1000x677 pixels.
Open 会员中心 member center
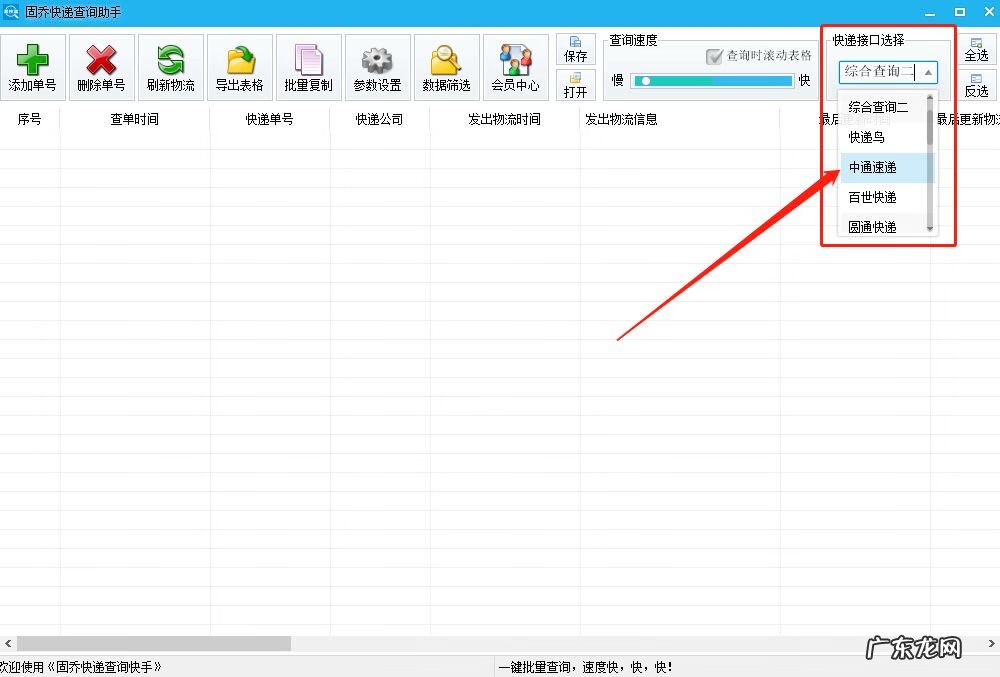pyautogui.click(x=515, y=68)
